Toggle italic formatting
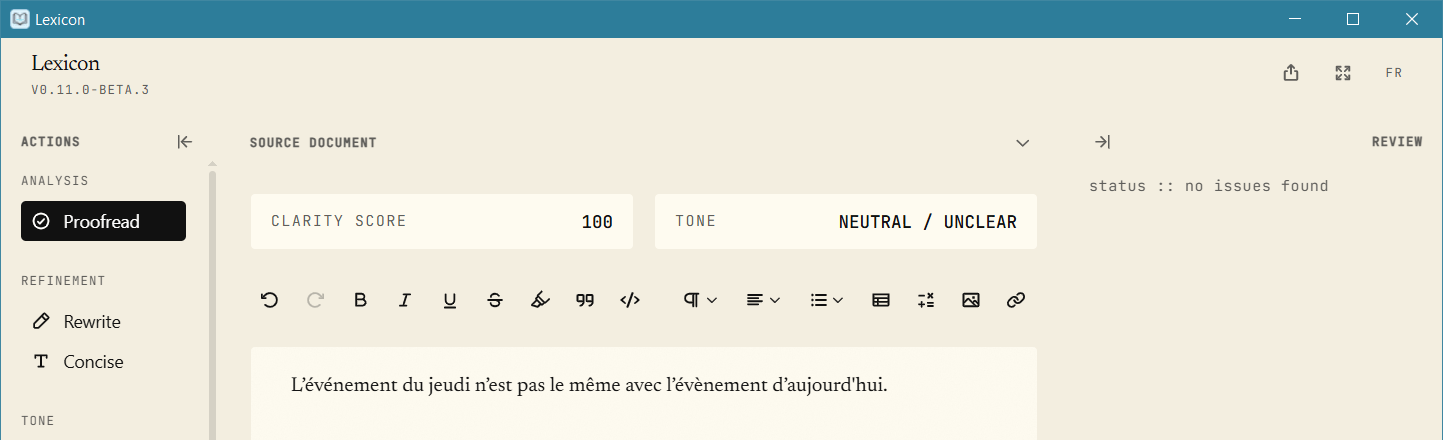 tap(405, 300)
